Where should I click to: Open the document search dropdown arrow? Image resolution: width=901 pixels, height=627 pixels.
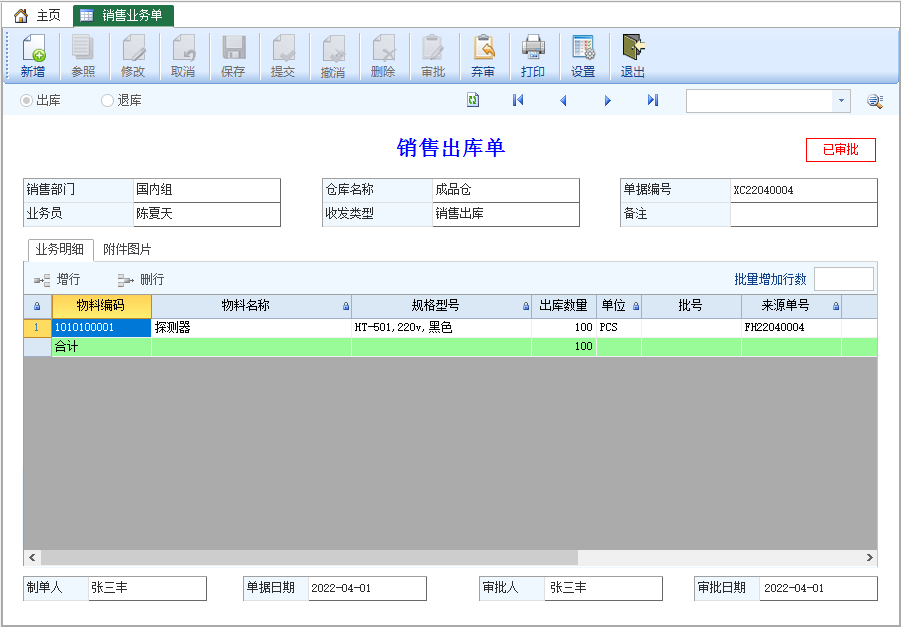(841, 101)
